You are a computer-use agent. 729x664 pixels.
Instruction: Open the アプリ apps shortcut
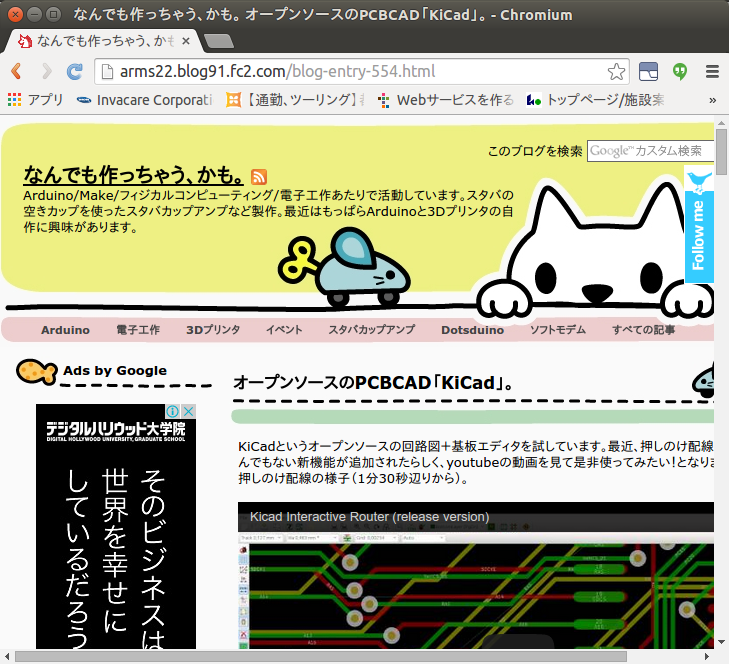35,100
